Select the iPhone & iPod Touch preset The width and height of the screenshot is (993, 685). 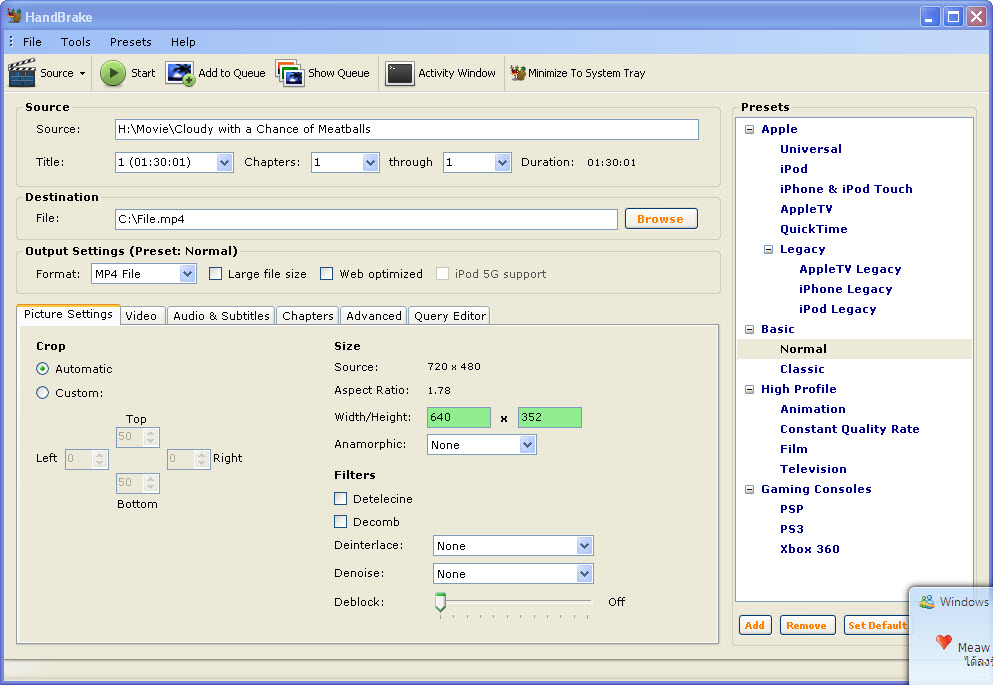pos(846,189)
